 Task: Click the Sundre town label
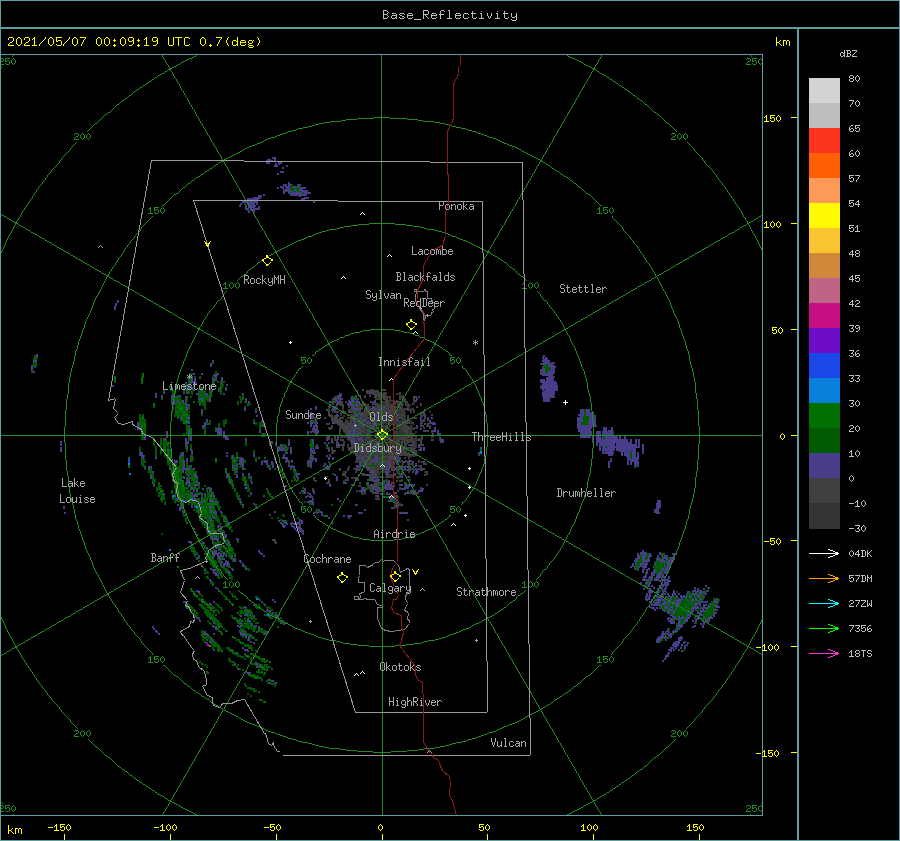tap(303, 415)
